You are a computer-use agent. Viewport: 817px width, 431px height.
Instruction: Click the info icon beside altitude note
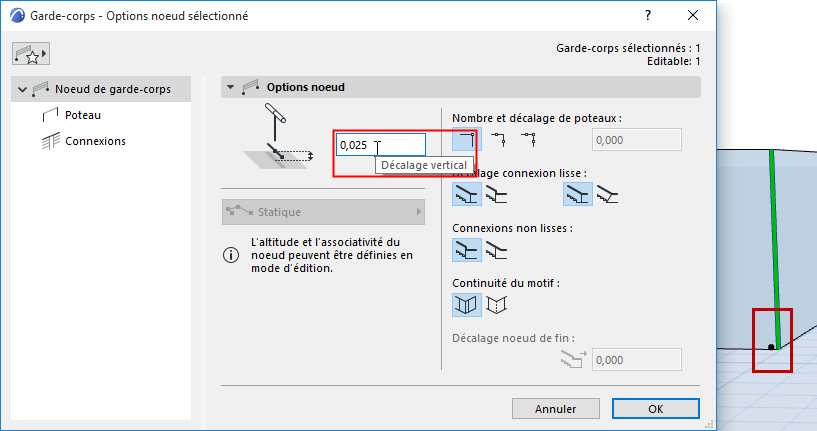click(x=230, y=255)
